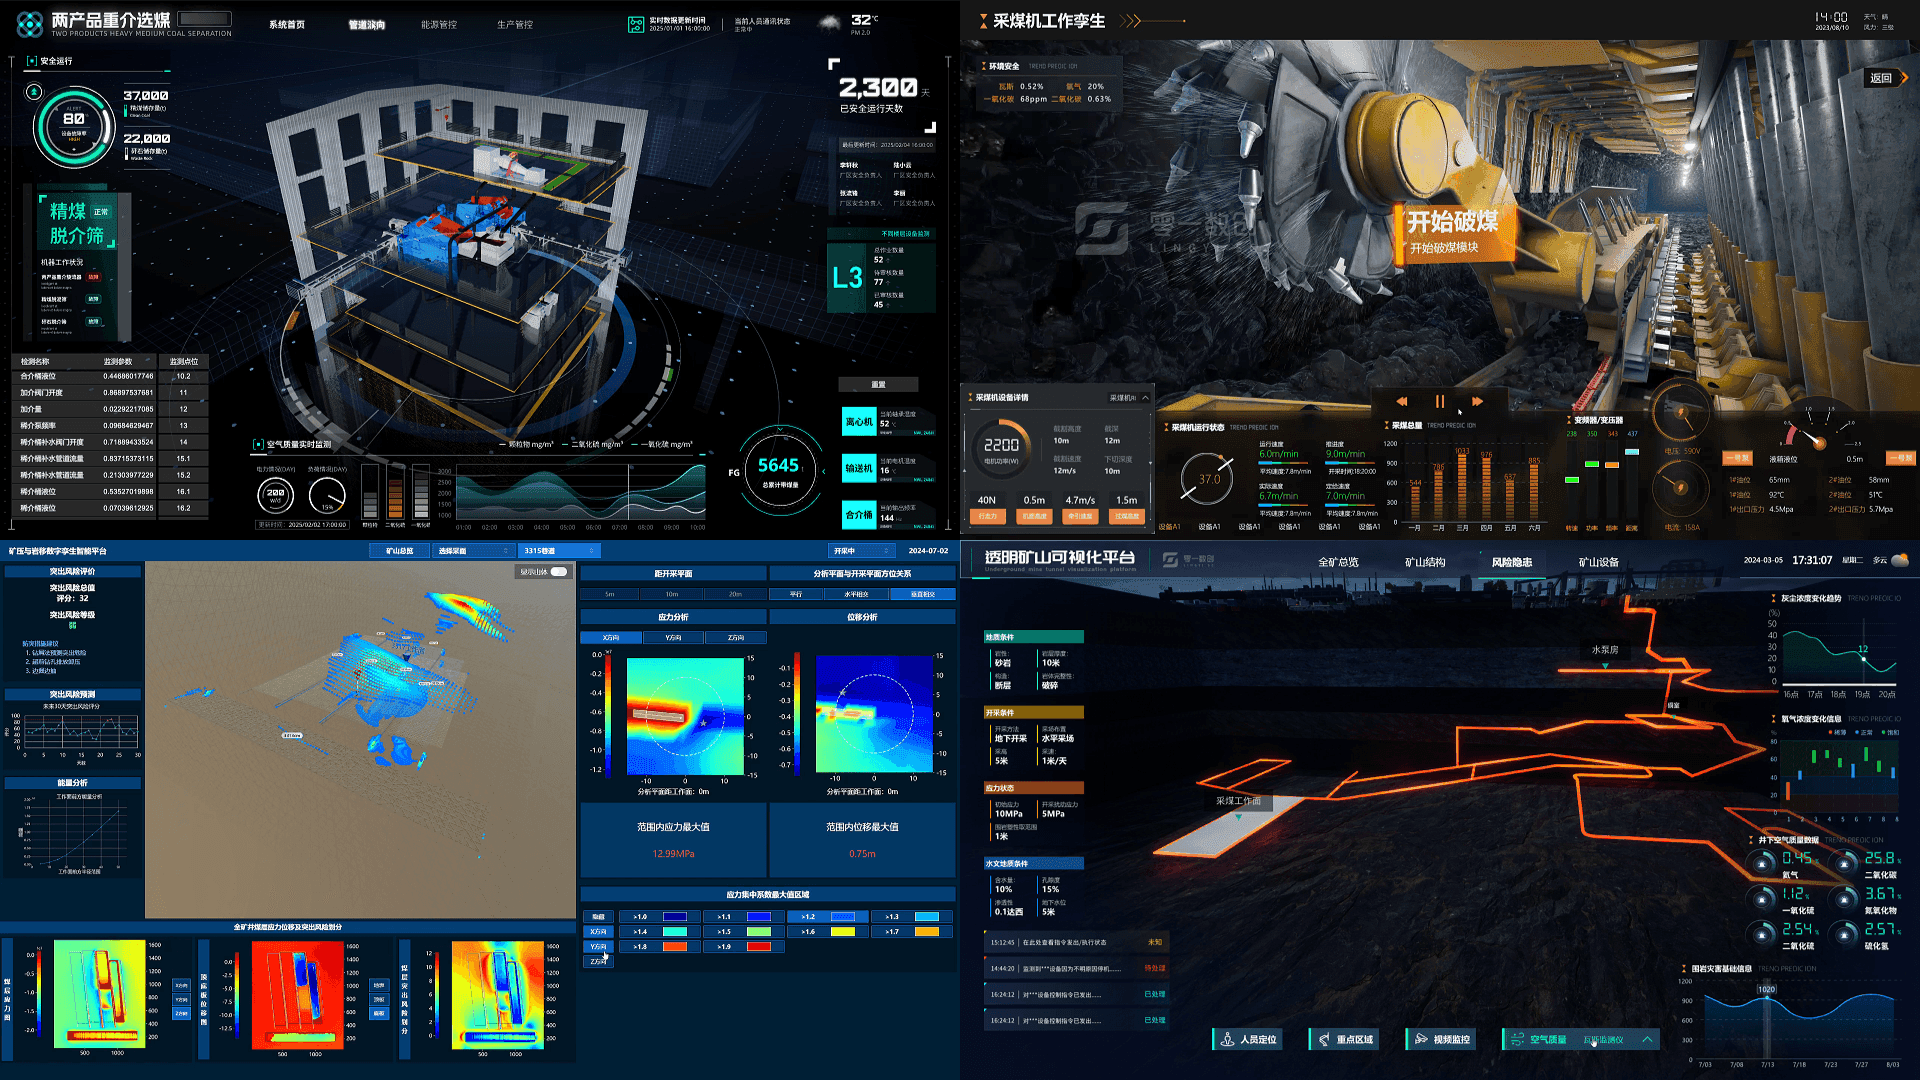The width and height of the screenshot is (1920, 1080).
Task: Click the >1.5 green color swatch
Action: (x=759, y=932)
